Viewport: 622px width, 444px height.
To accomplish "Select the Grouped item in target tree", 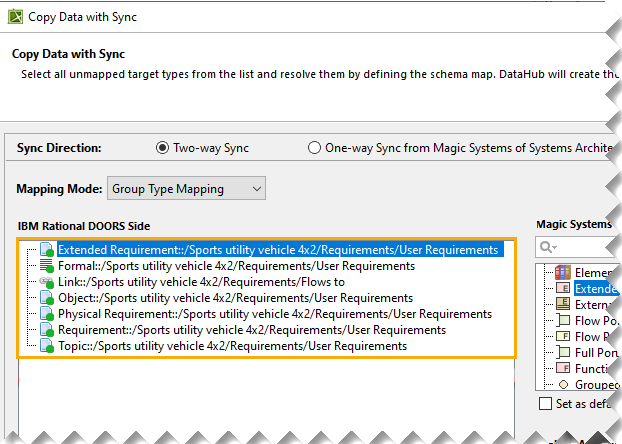I will point(597,384).
